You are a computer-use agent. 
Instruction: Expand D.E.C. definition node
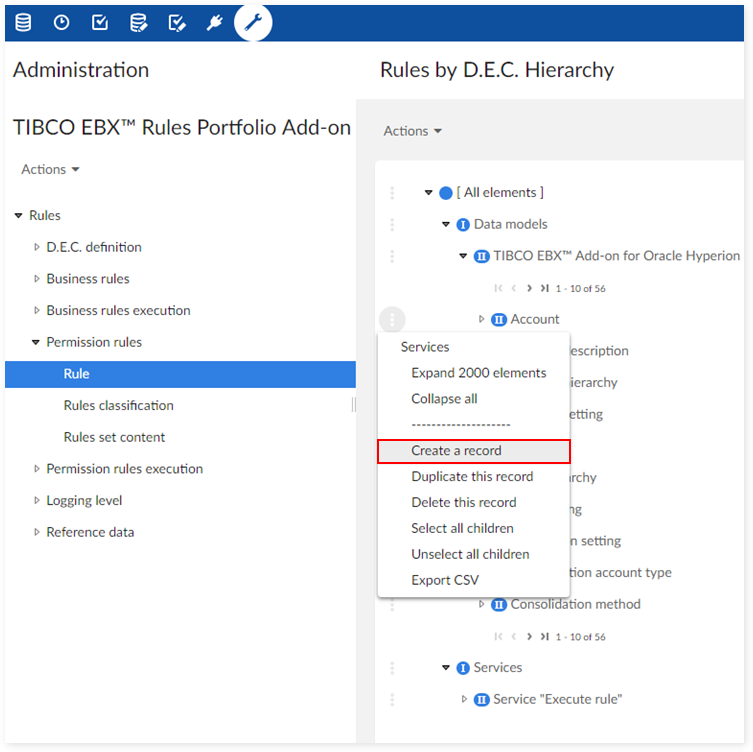click(36, 247)
